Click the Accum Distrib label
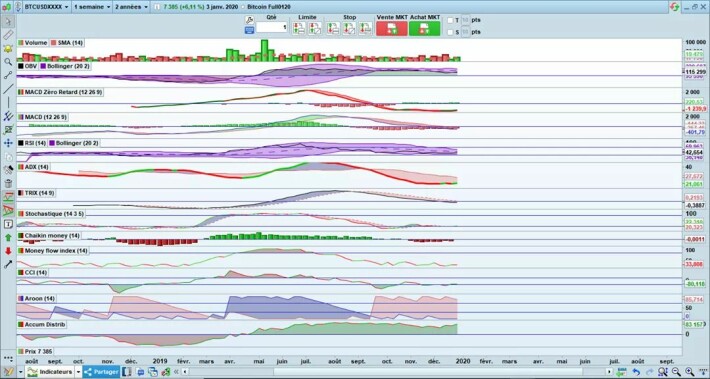This screenshot has height=379, width=710. coord(42,325)
